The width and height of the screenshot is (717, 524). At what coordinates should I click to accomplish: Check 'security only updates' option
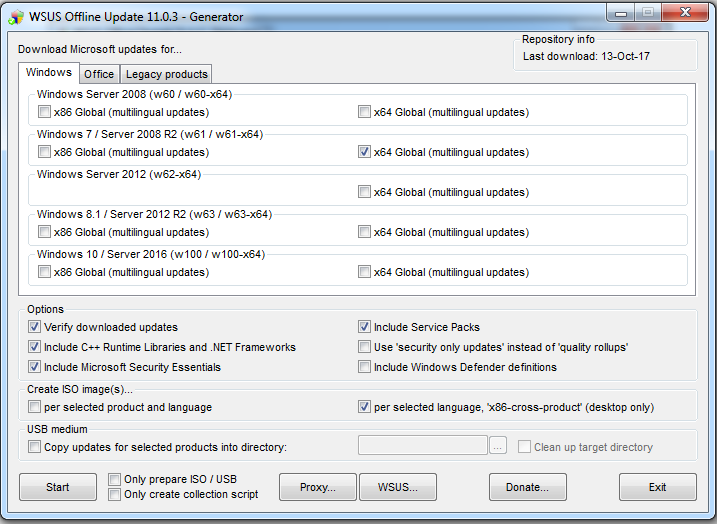(365, 347)
